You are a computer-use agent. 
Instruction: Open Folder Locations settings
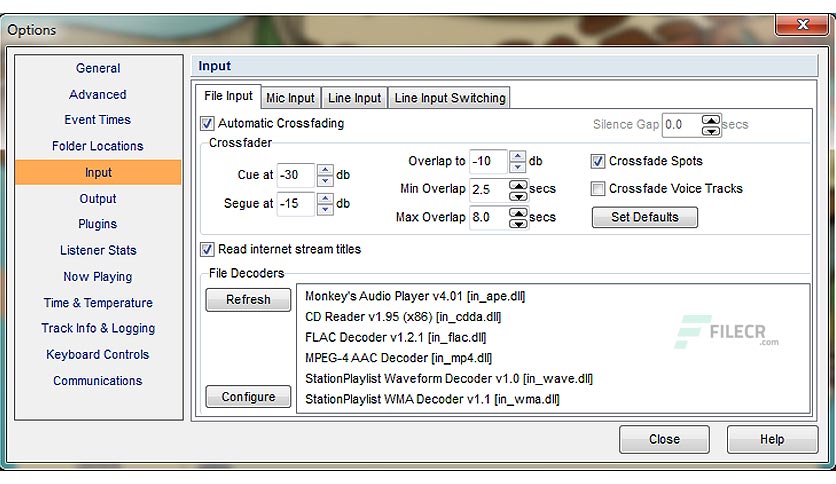point(98,146)
